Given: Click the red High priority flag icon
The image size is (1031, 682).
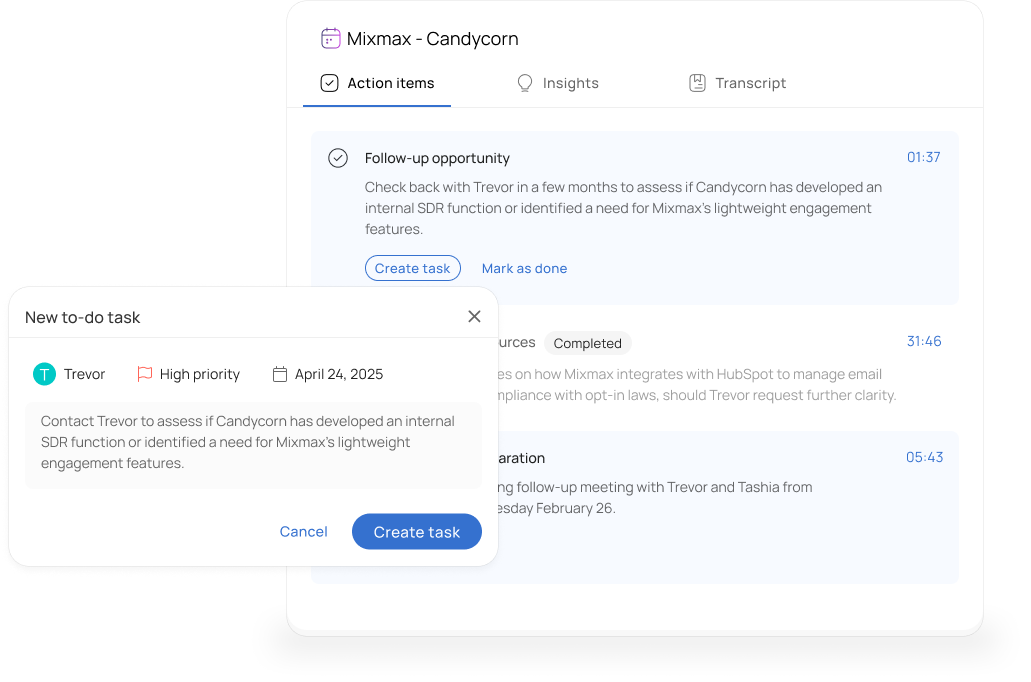Looking at the screenshot, I should pyautogui.click(x=145, y=374).
